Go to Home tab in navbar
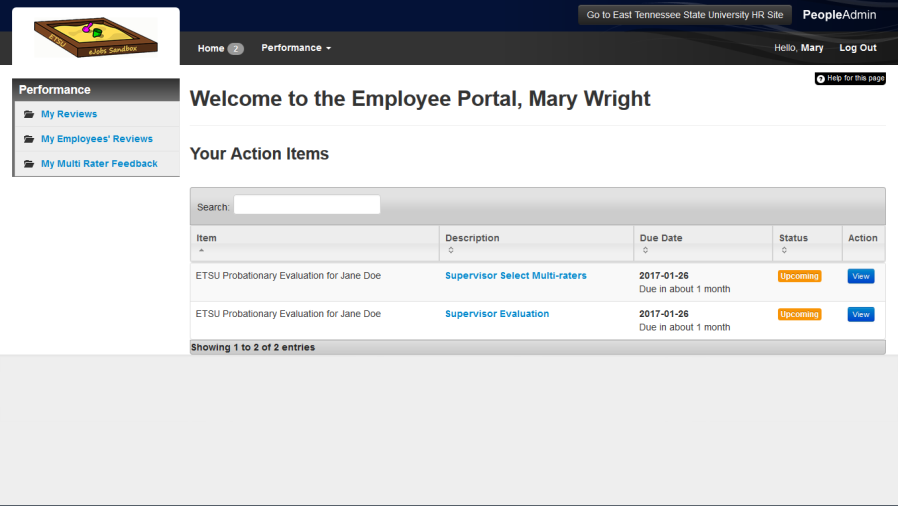 (211, 48)
